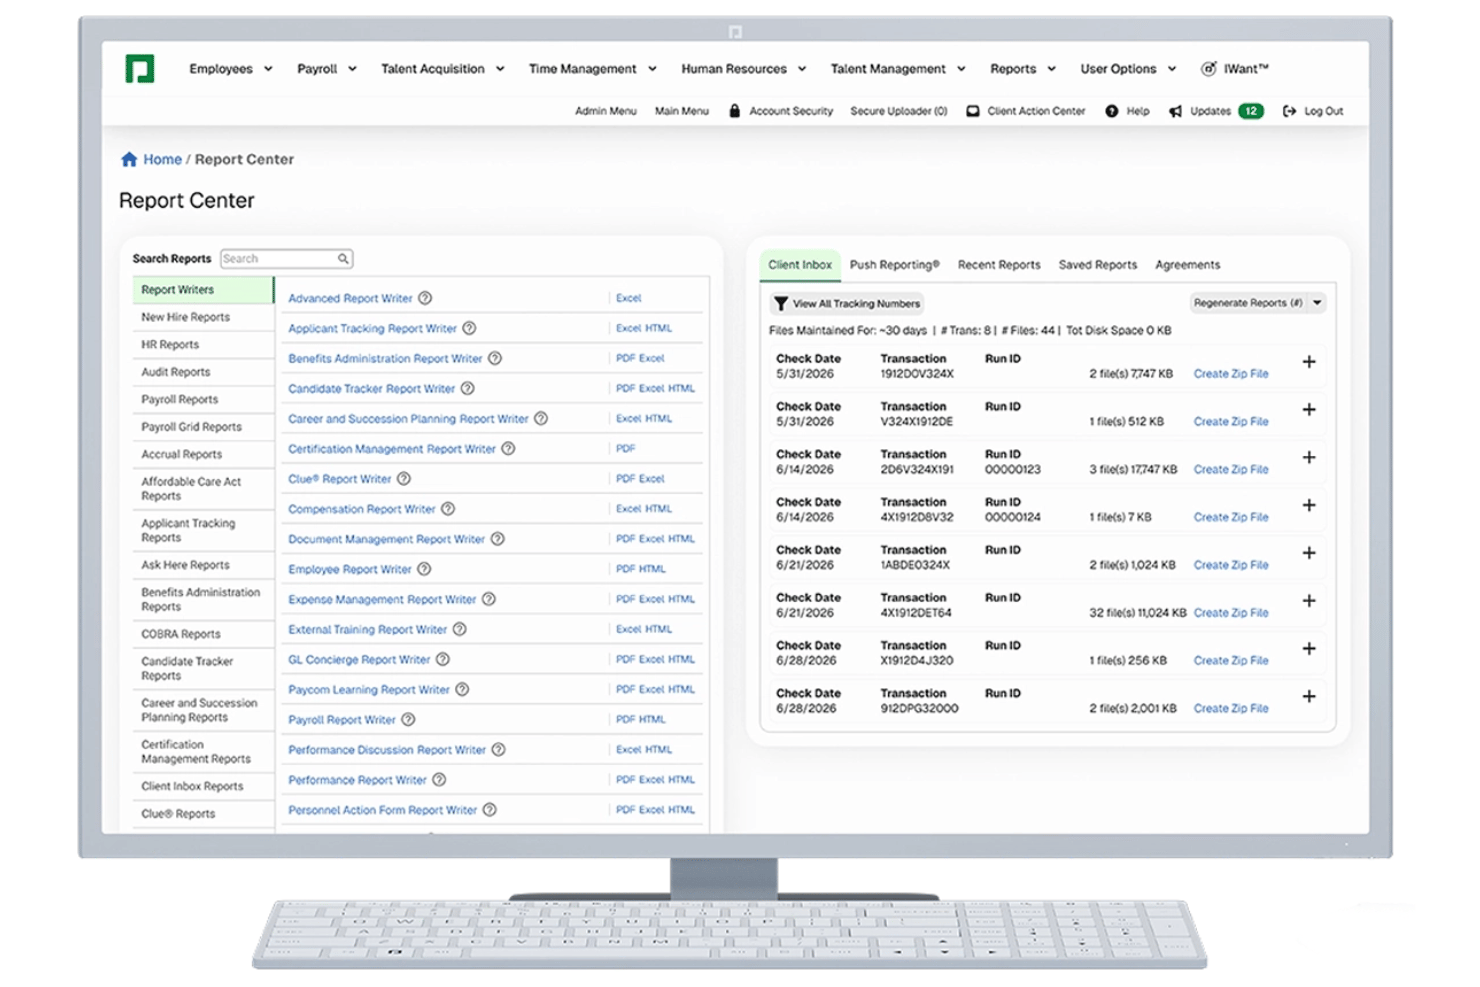The height and width of the screenshot is (987, 1480).
Task: Open help for GL Concierge Report Writer
Action: (443, 659)
